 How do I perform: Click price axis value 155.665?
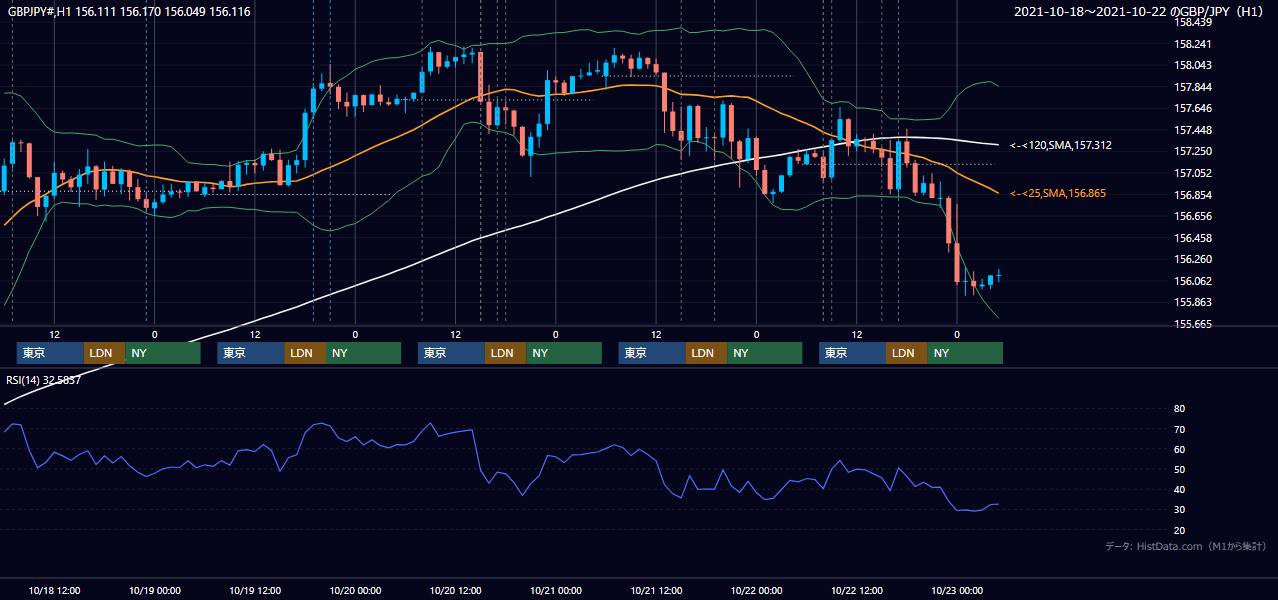click(x=1193, y=324)
